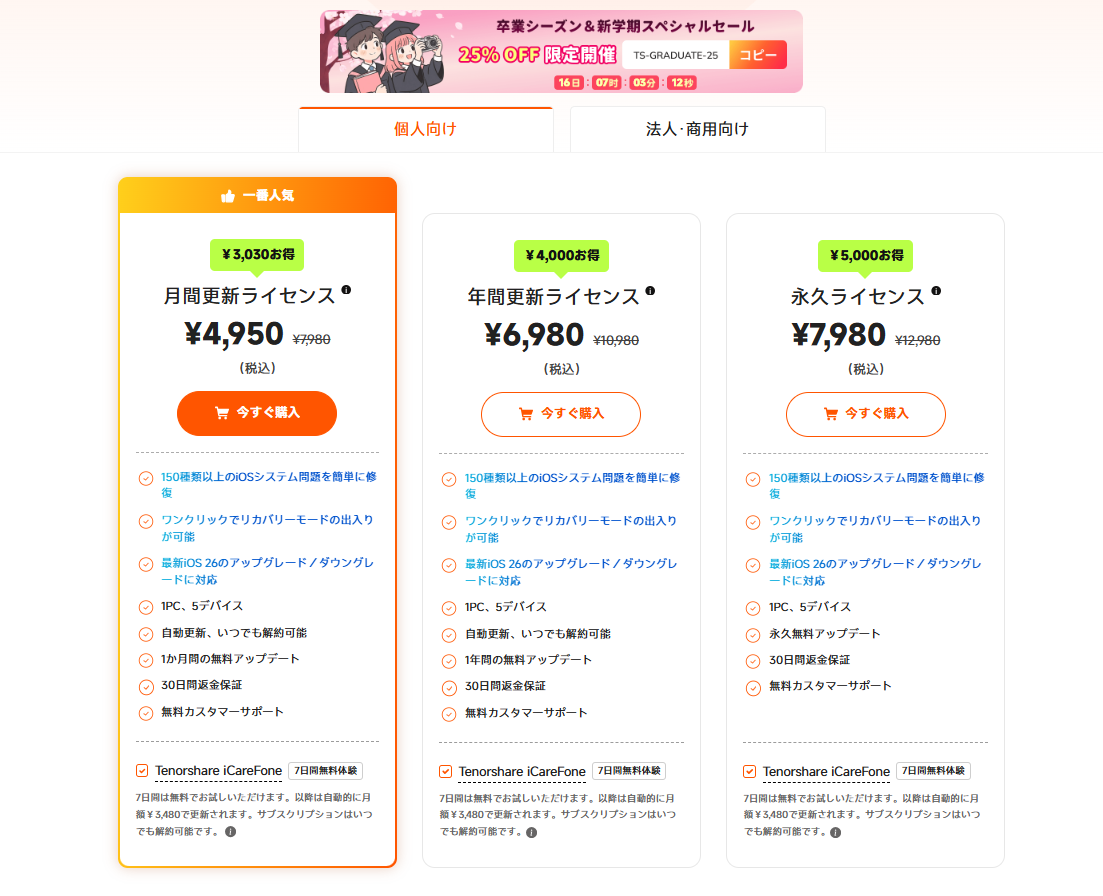
Task: Click the コピー coupon code button
Action: coord(757,54)
